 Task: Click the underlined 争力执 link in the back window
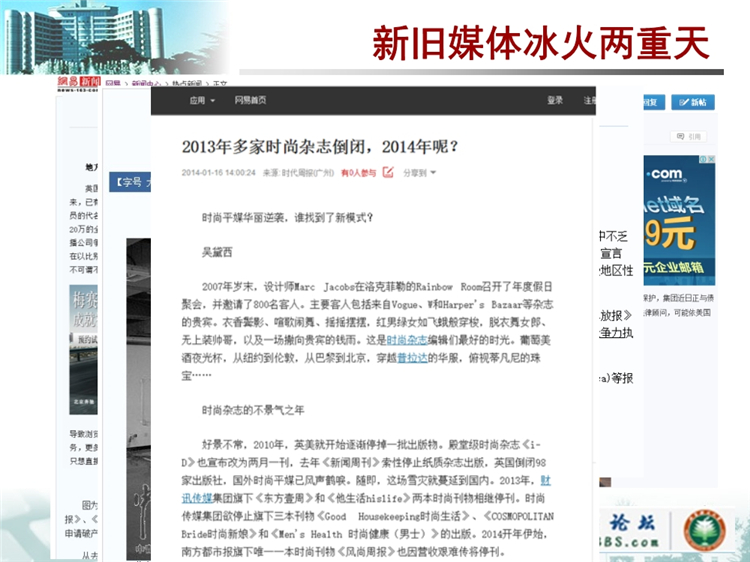point(616,333)
